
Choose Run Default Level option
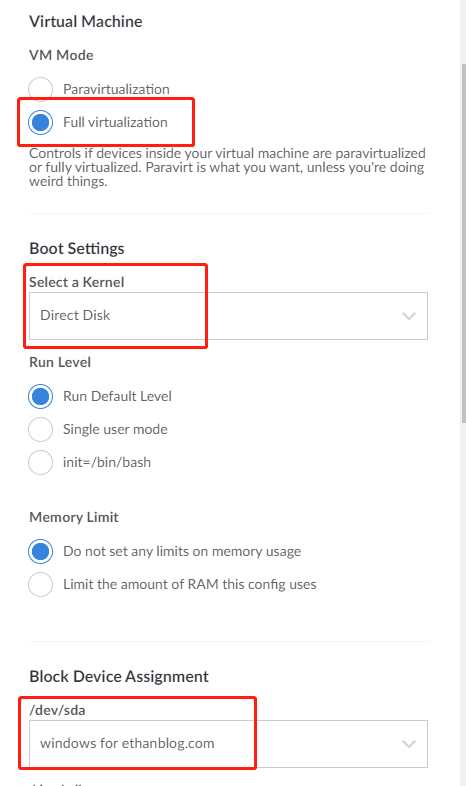click(x=41, y=396)
